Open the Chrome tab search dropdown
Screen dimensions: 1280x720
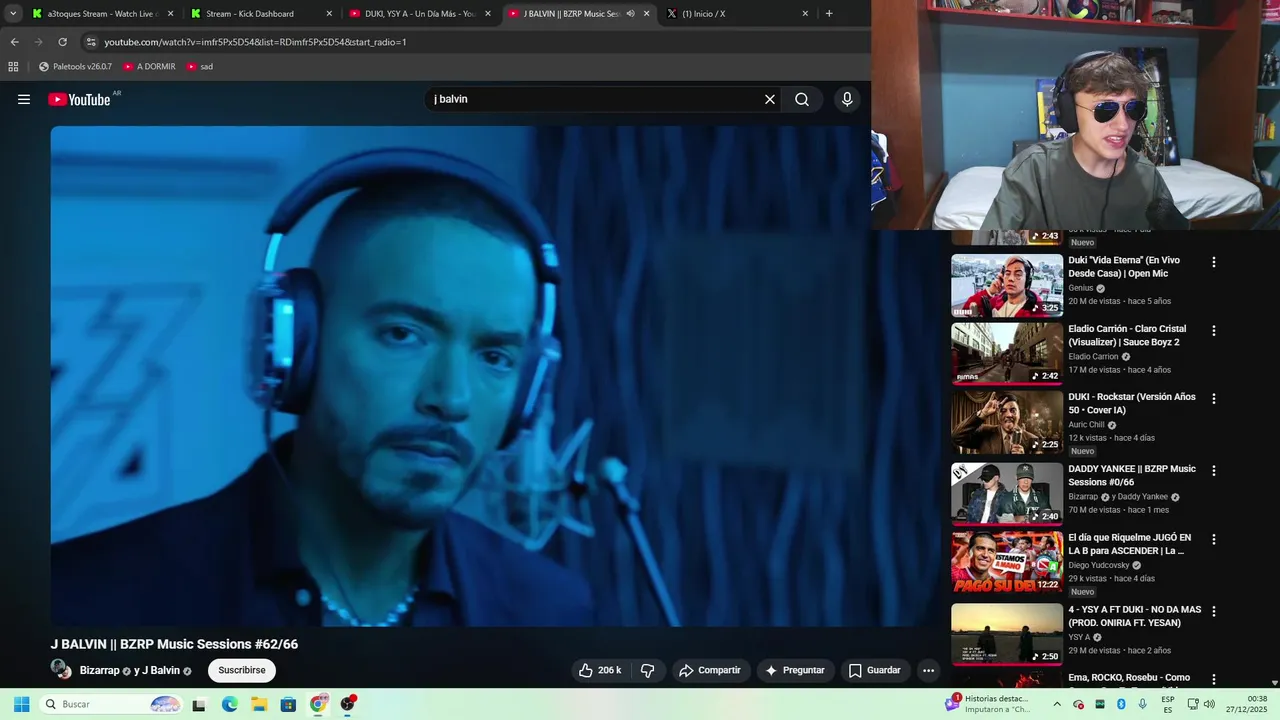(x=13, y=14)
